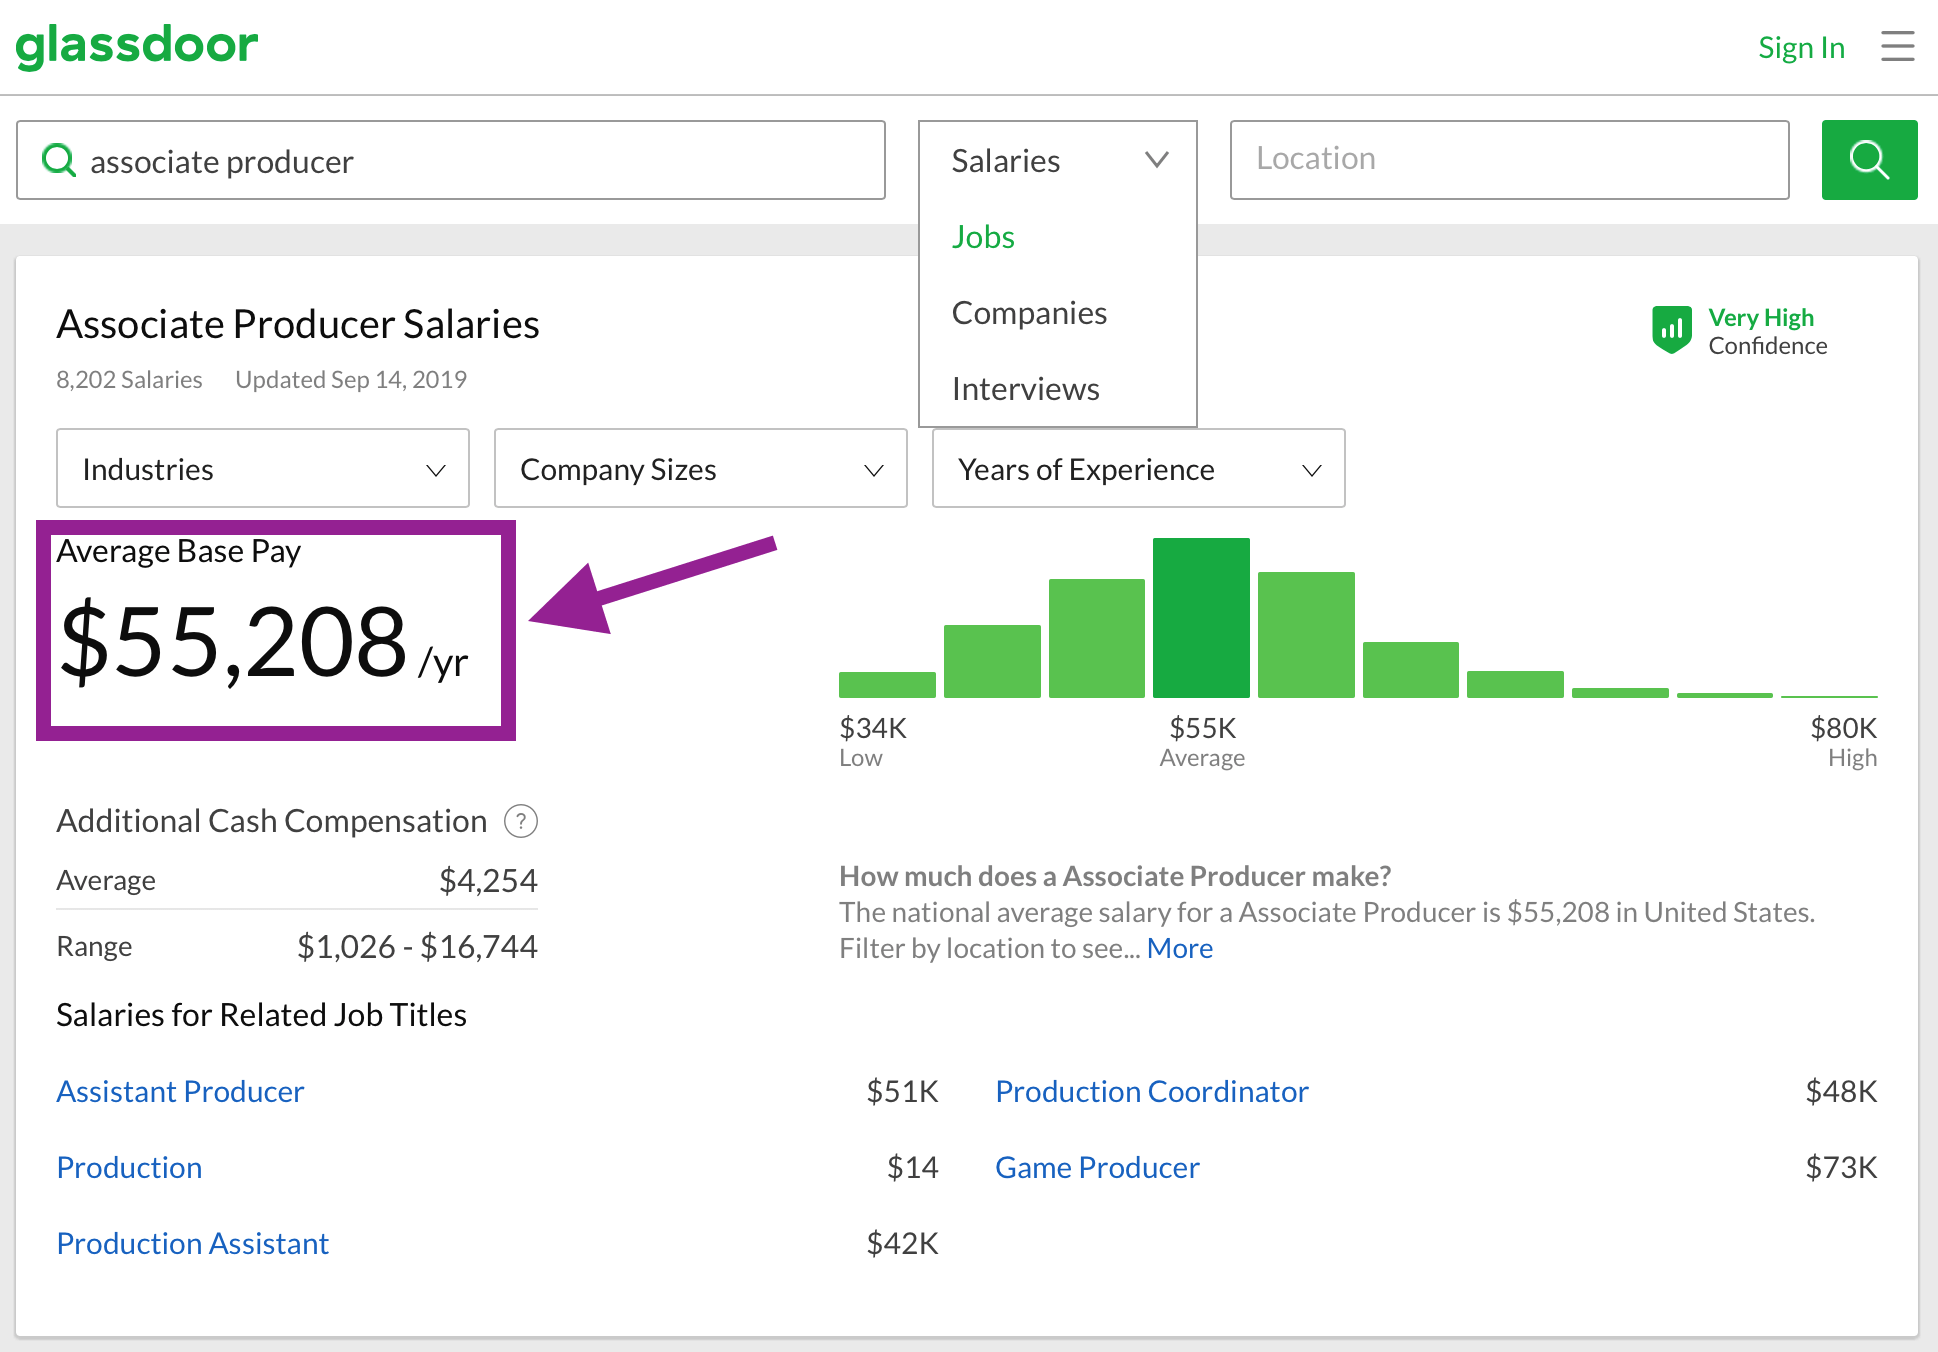
Task: Expand the Years of Experience dropdown
Action: pyautogui.click(x=1138, y=469)
